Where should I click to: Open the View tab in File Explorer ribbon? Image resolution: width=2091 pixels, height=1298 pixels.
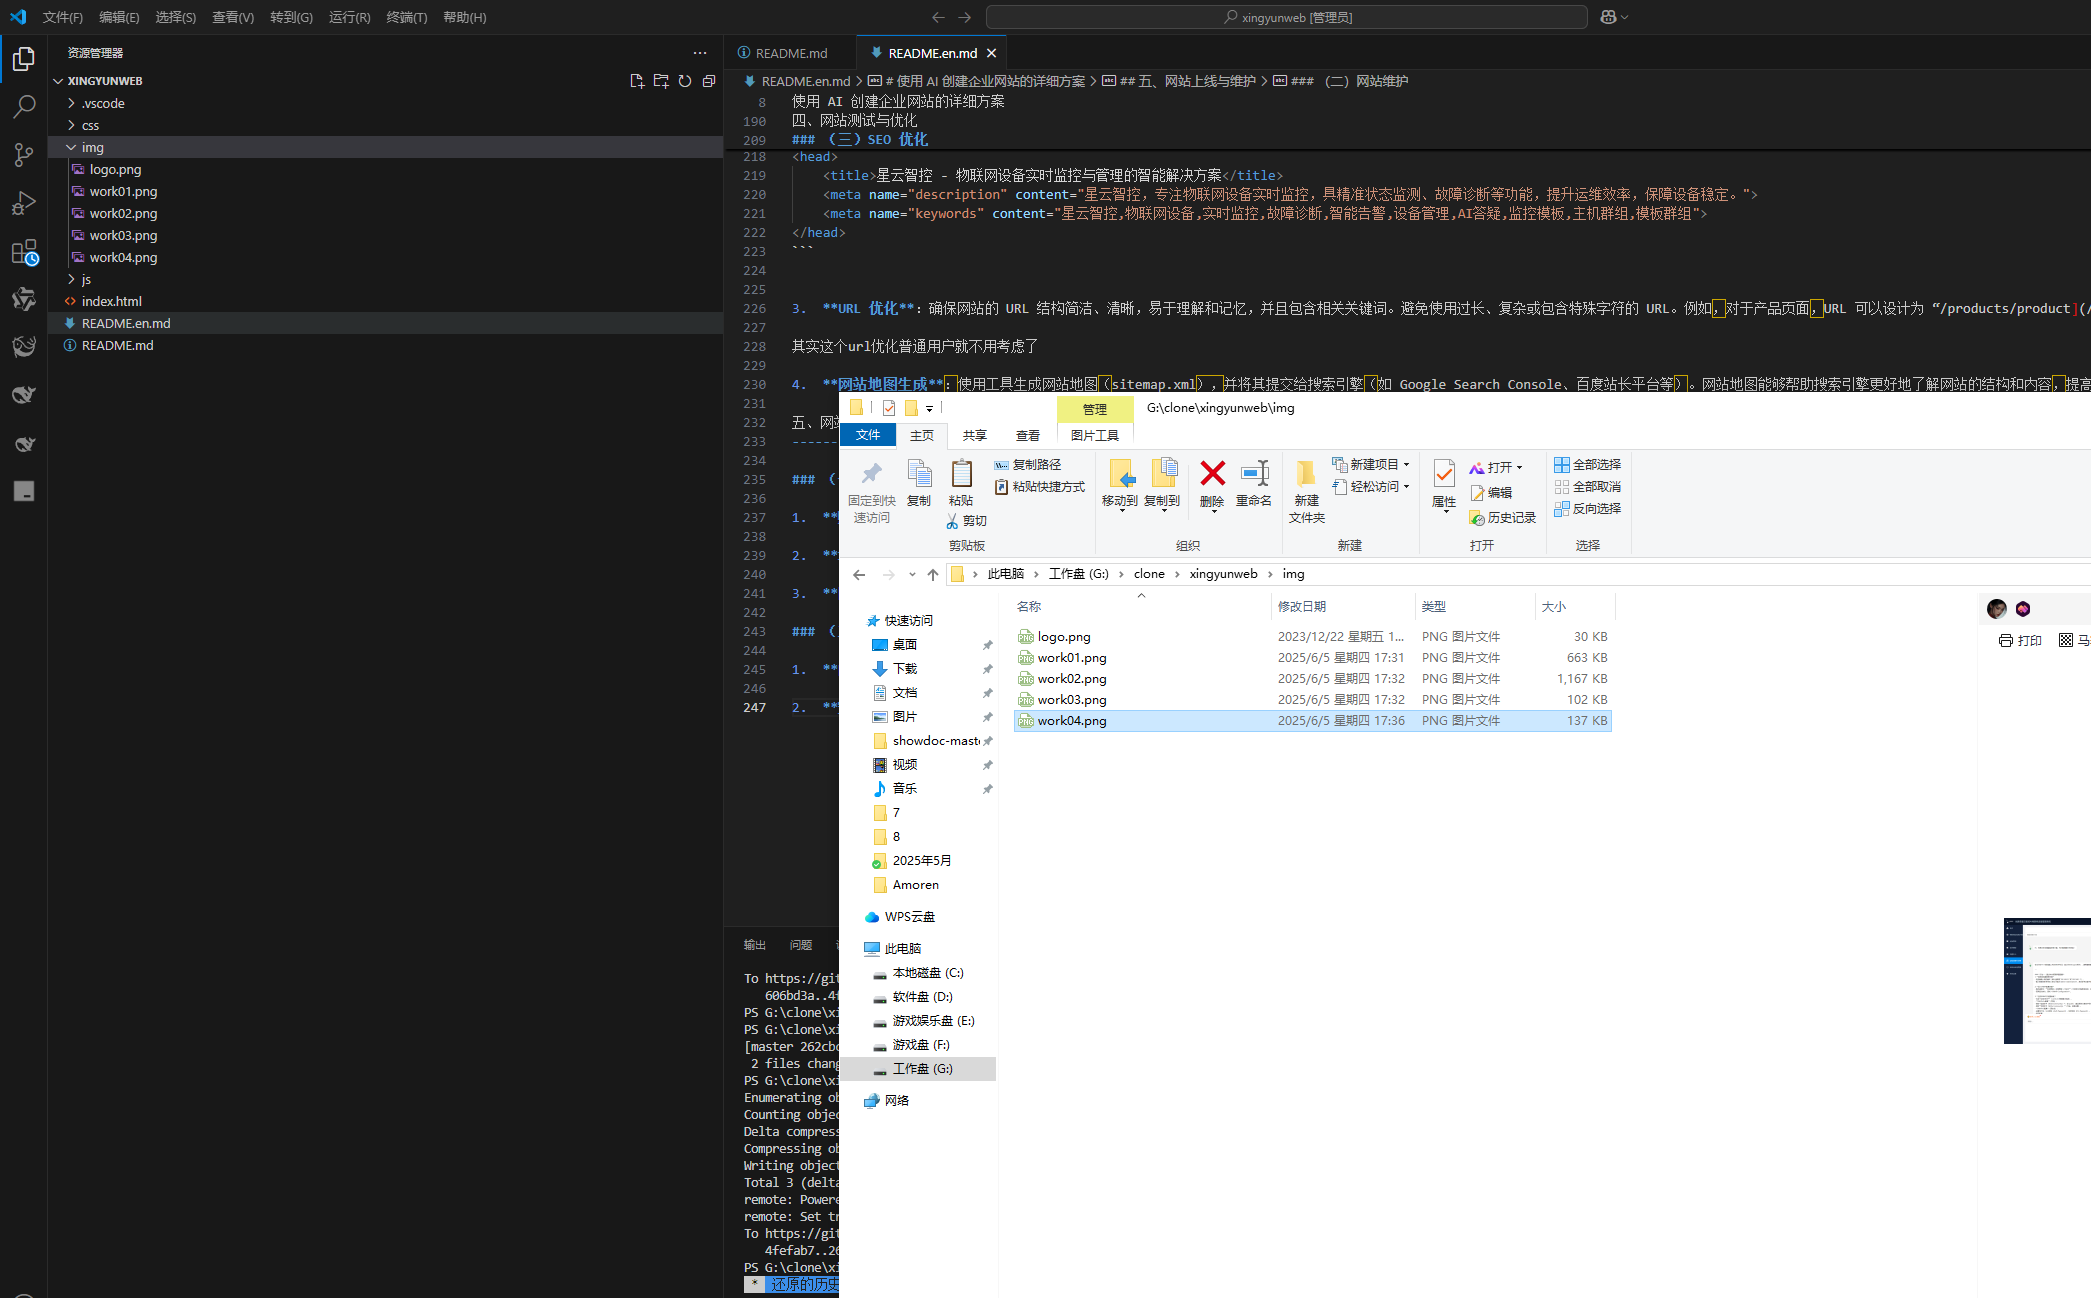coord(1028,435)
